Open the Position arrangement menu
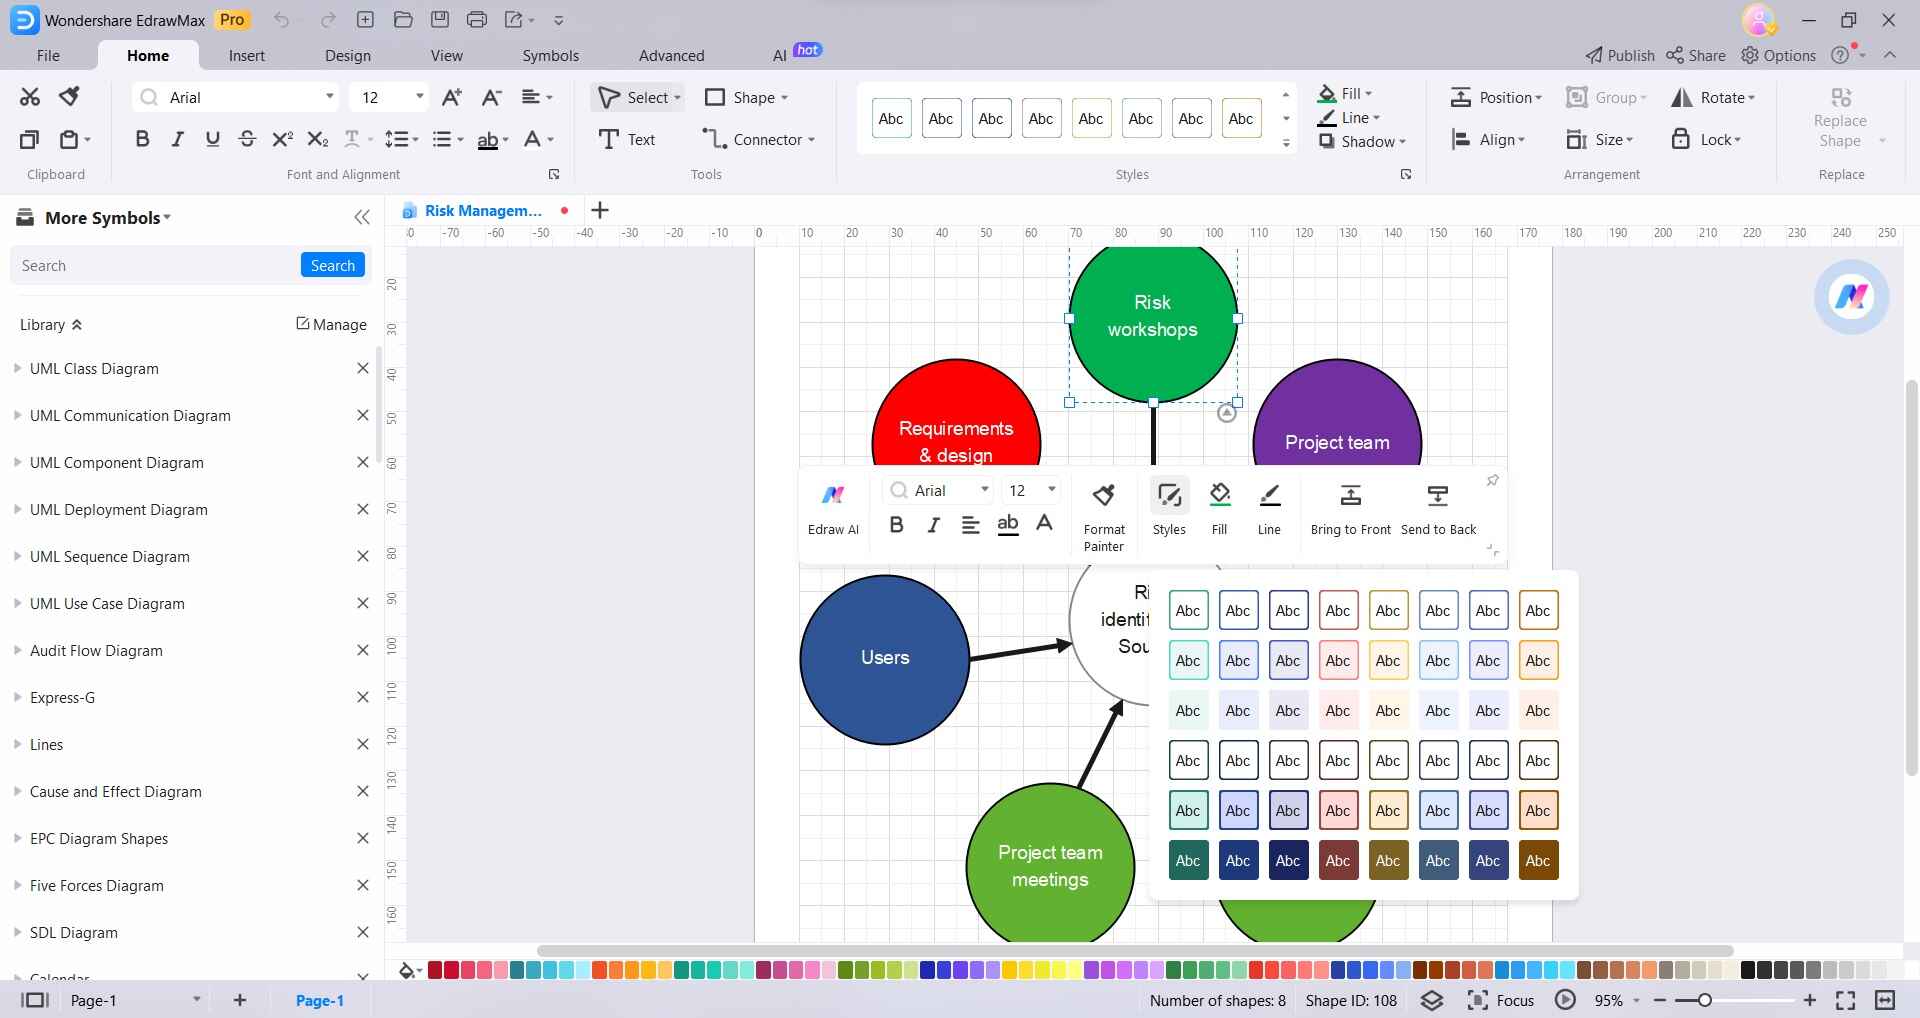This screenshot has height=1018, width=1920. tap(1496, 97)
